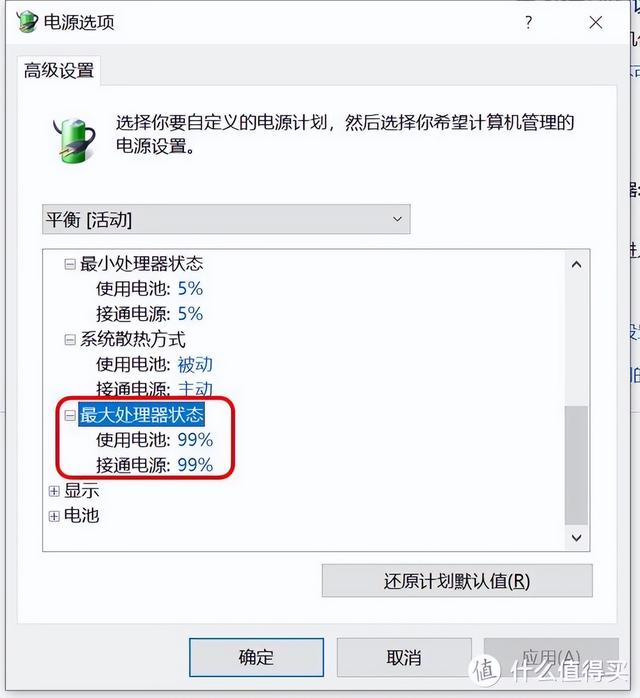The height and width of the screenshot is (698, 640).
Task: Click the scrollbar up arrow
Action: 576,265
